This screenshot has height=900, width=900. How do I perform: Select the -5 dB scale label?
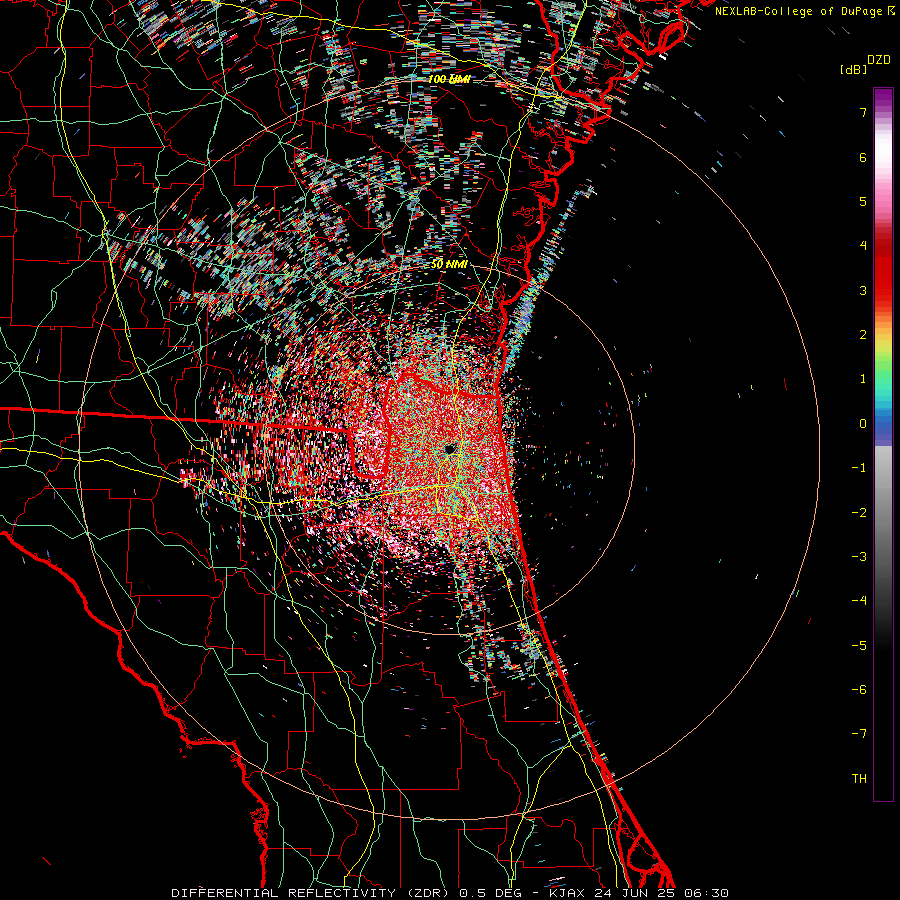coord(859,646)
